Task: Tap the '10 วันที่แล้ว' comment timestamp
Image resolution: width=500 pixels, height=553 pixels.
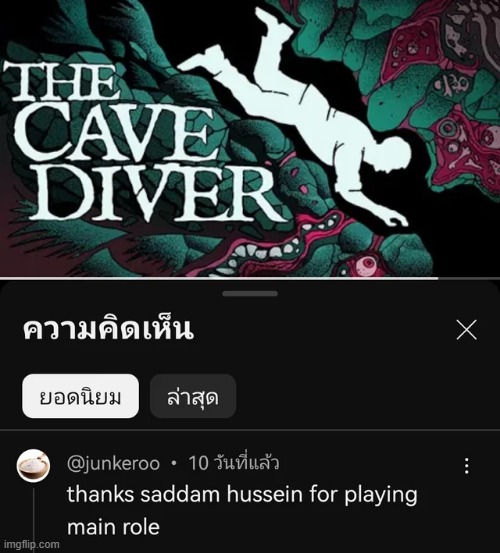Action: tap(234, 463)
